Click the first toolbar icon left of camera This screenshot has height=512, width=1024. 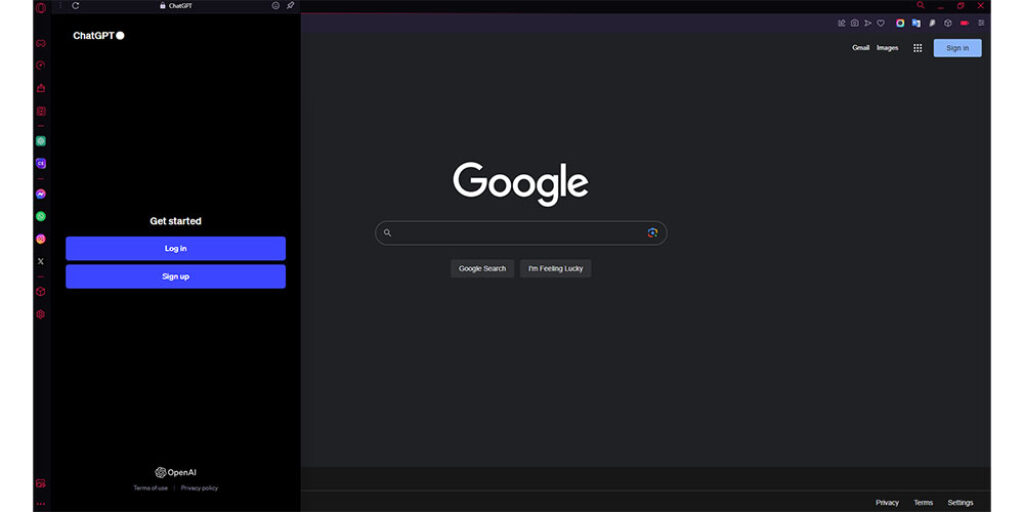pyautogui.click(x=842, y=23)
